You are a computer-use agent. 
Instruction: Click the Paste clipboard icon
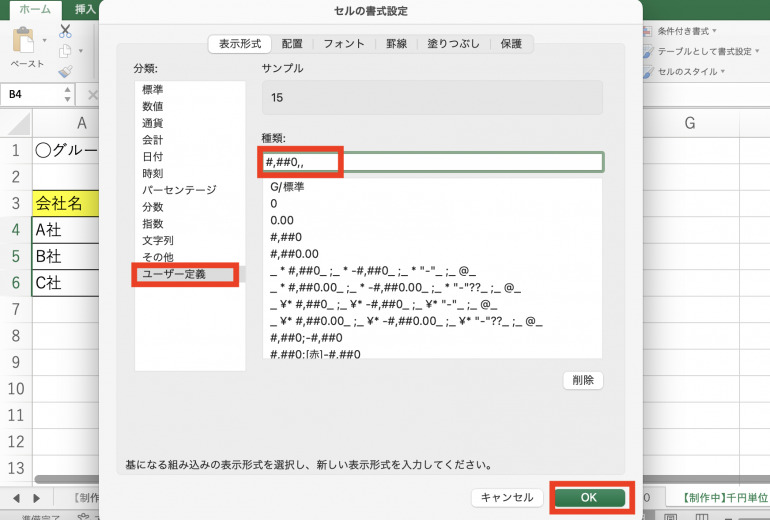pyautogui.click(x=24, y=42)
